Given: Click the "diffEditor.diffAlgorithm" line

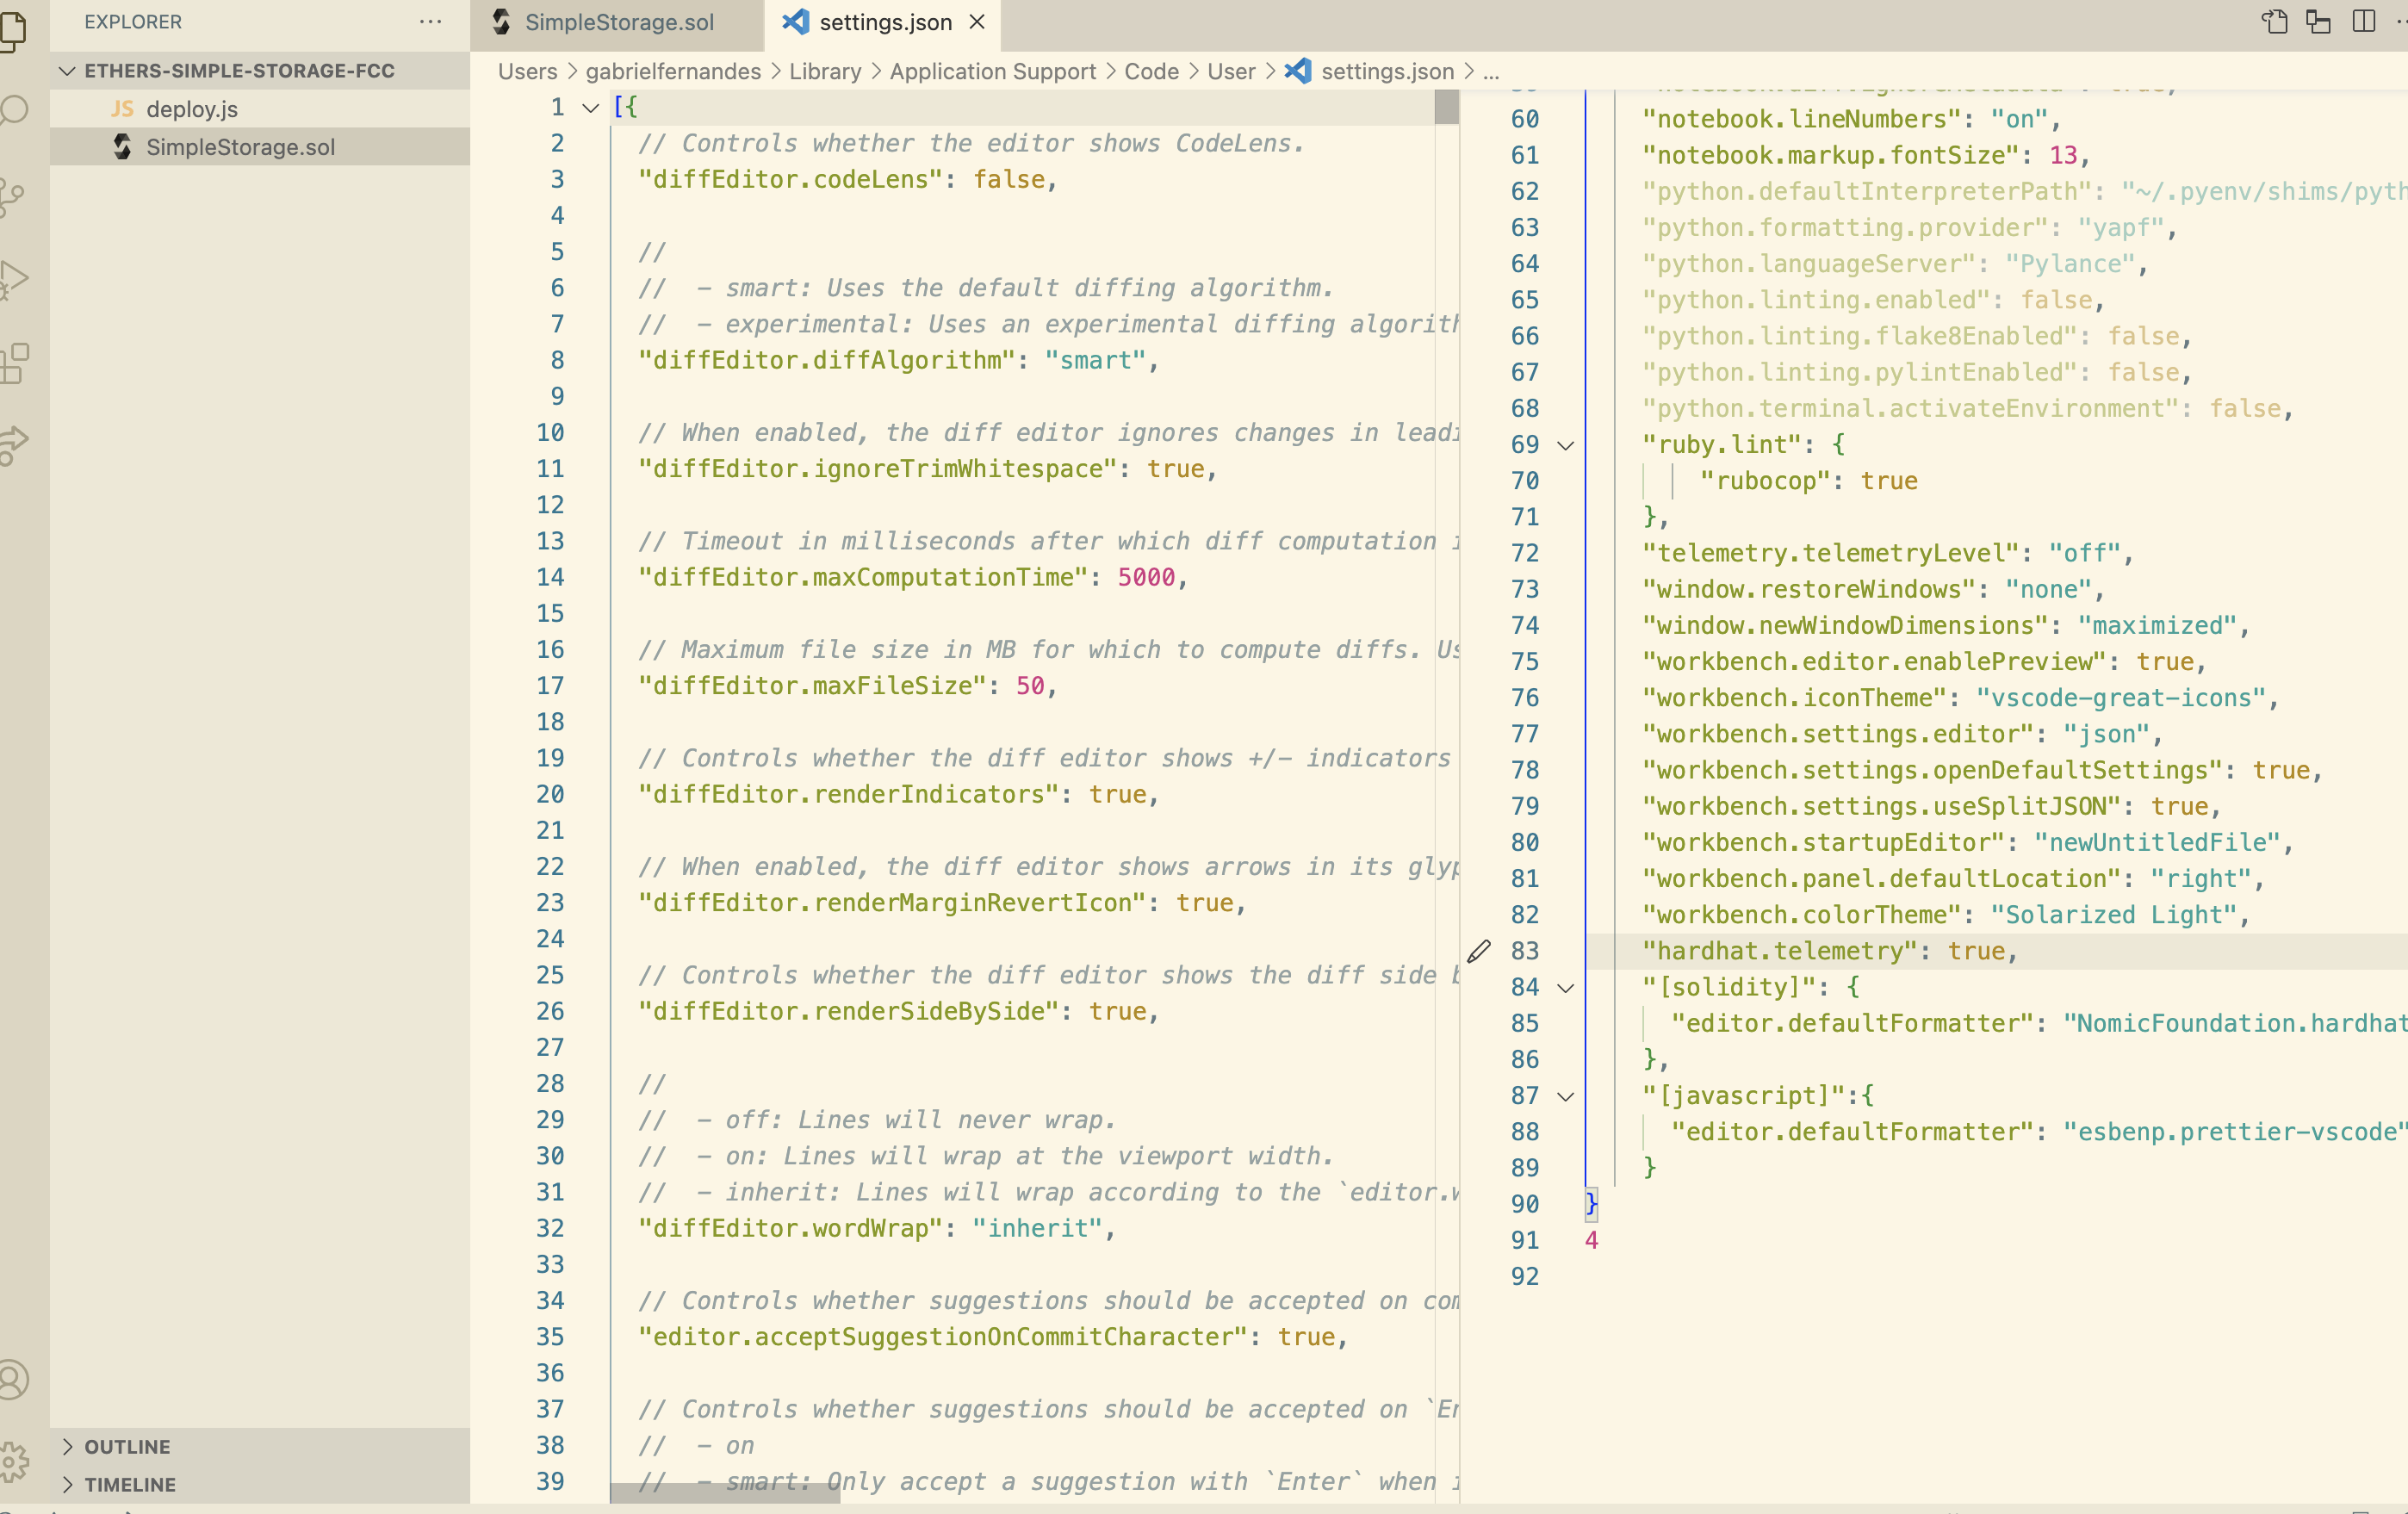Looking at the screenshot, I should (899, 360).
